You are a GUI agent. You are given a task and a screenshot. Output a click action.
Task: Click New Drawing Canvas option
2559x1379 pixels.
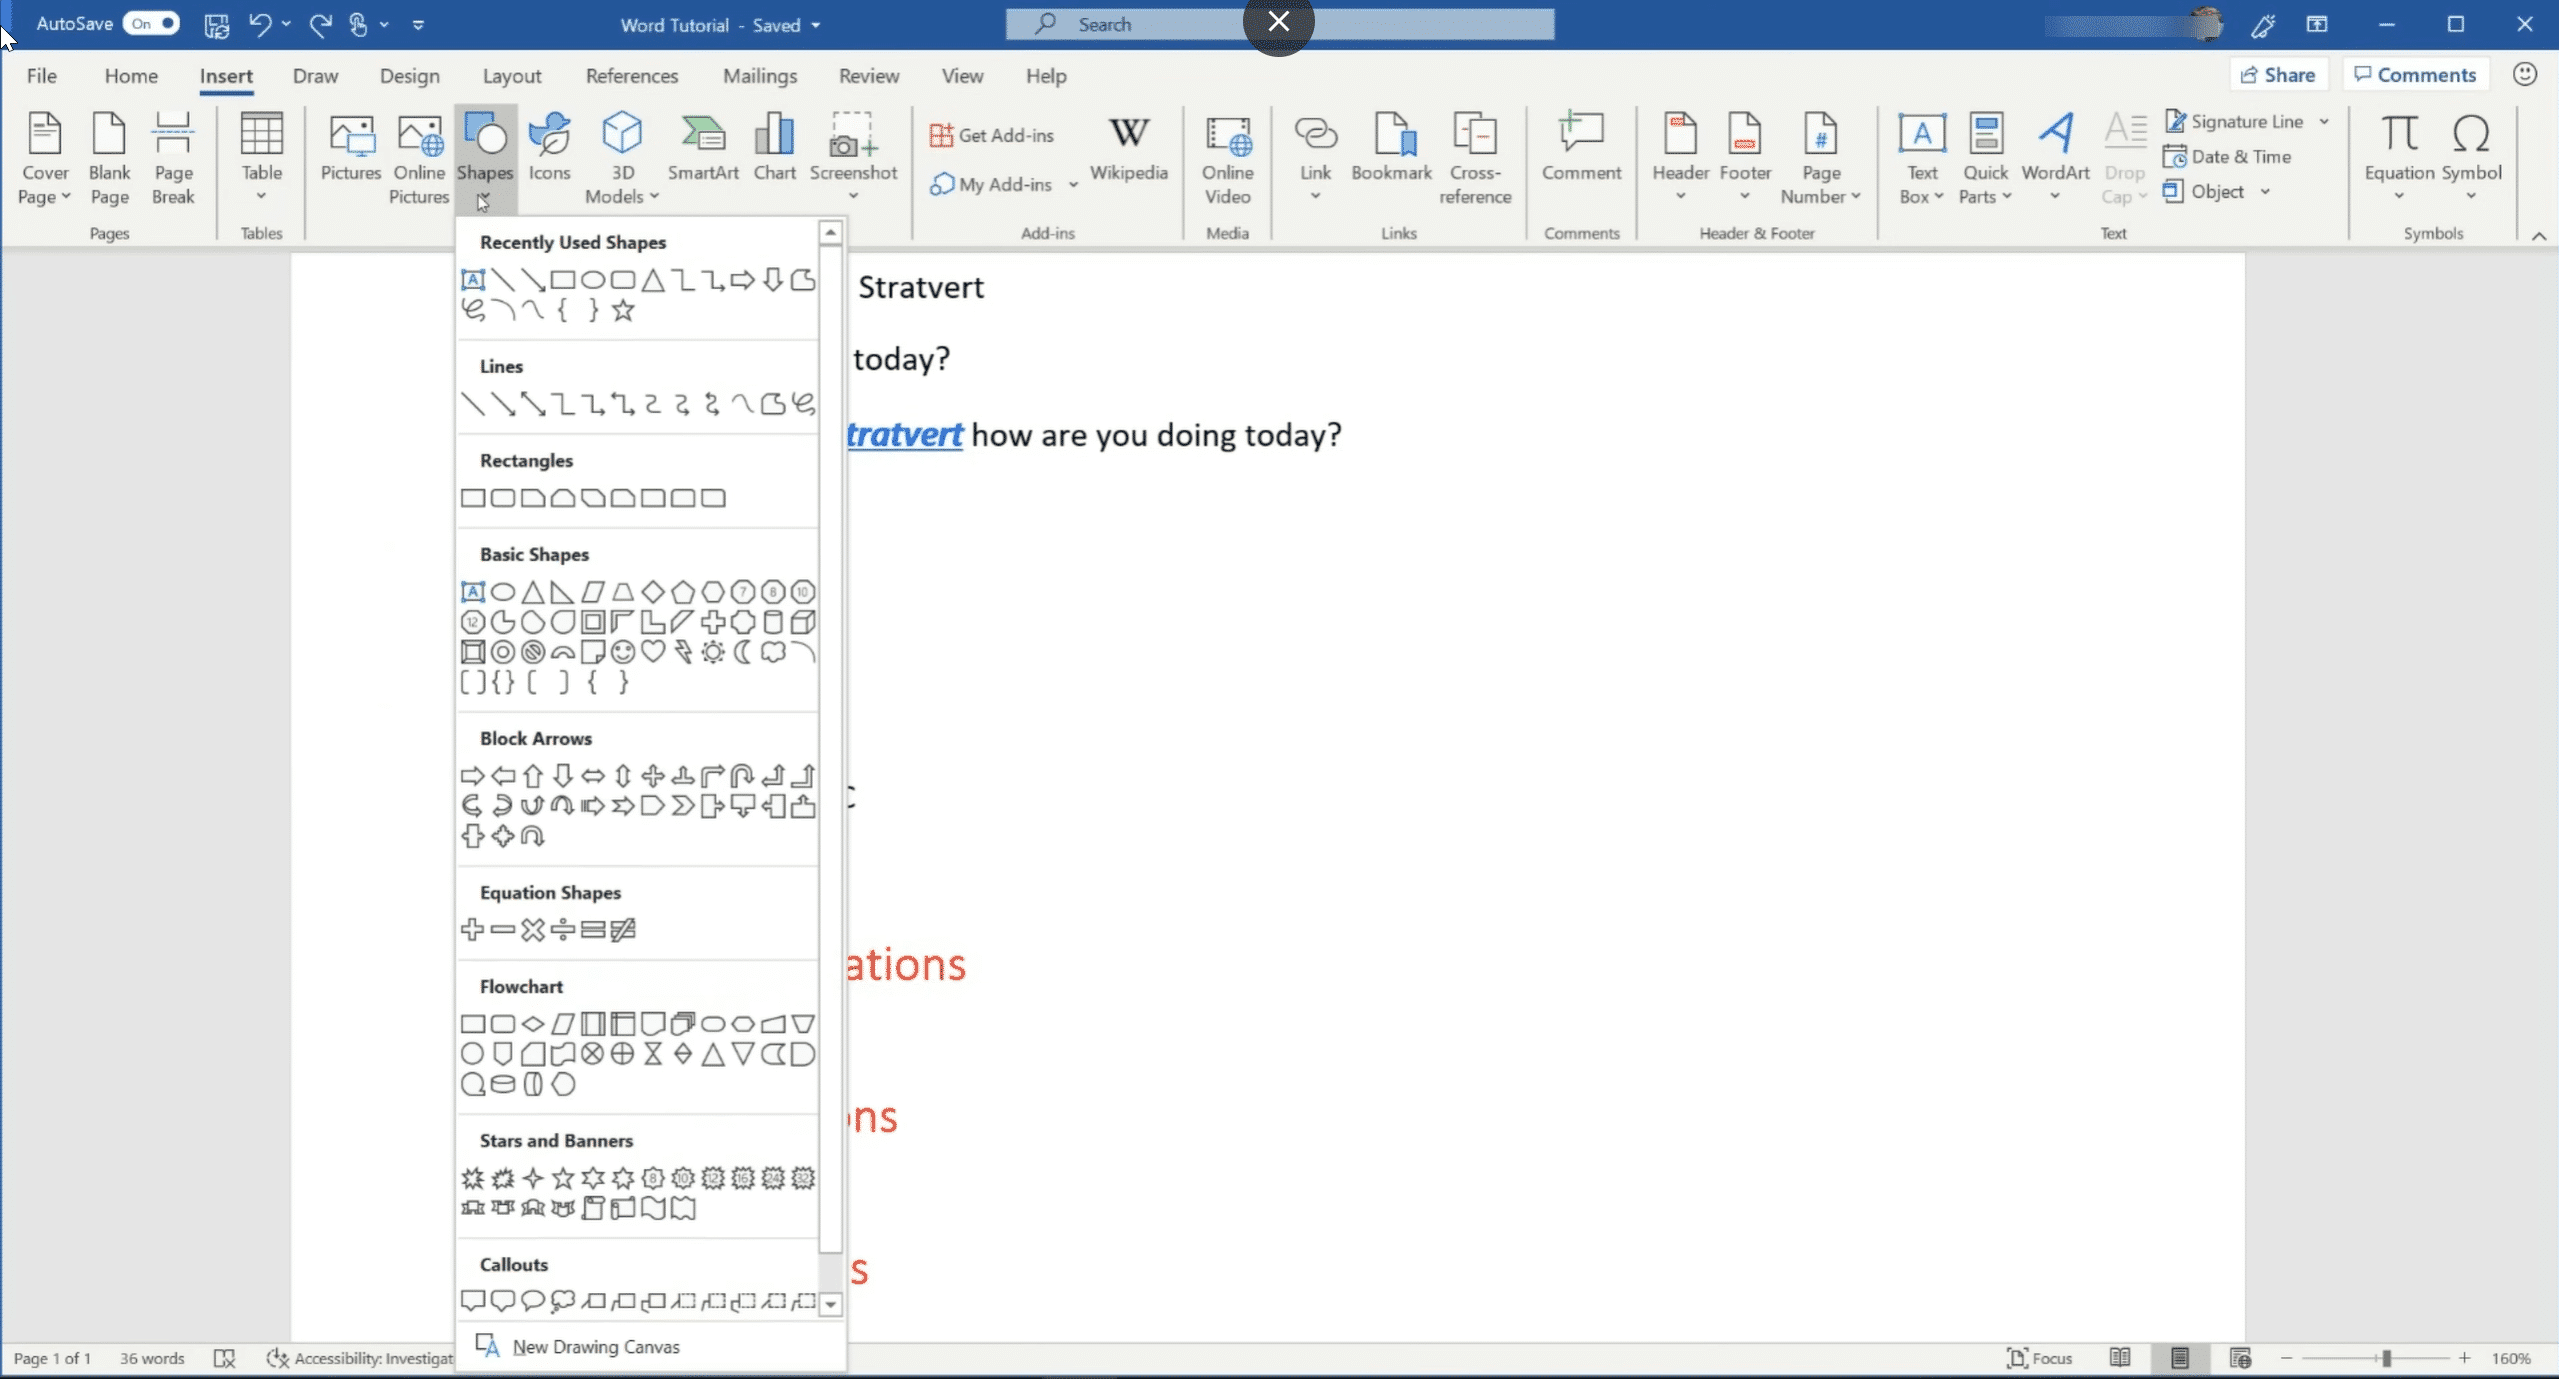point(595,1346)
